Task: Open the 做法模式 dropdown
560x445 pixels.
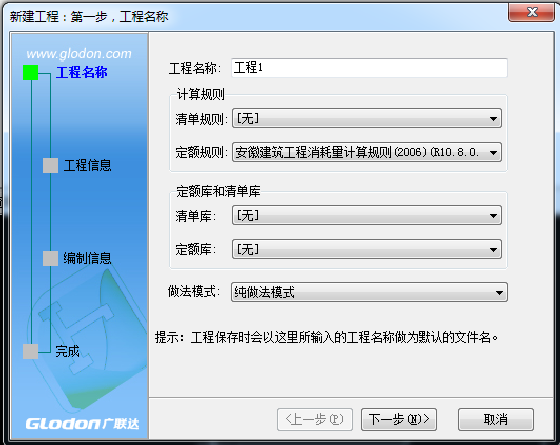Action: [x=369, y=292]
